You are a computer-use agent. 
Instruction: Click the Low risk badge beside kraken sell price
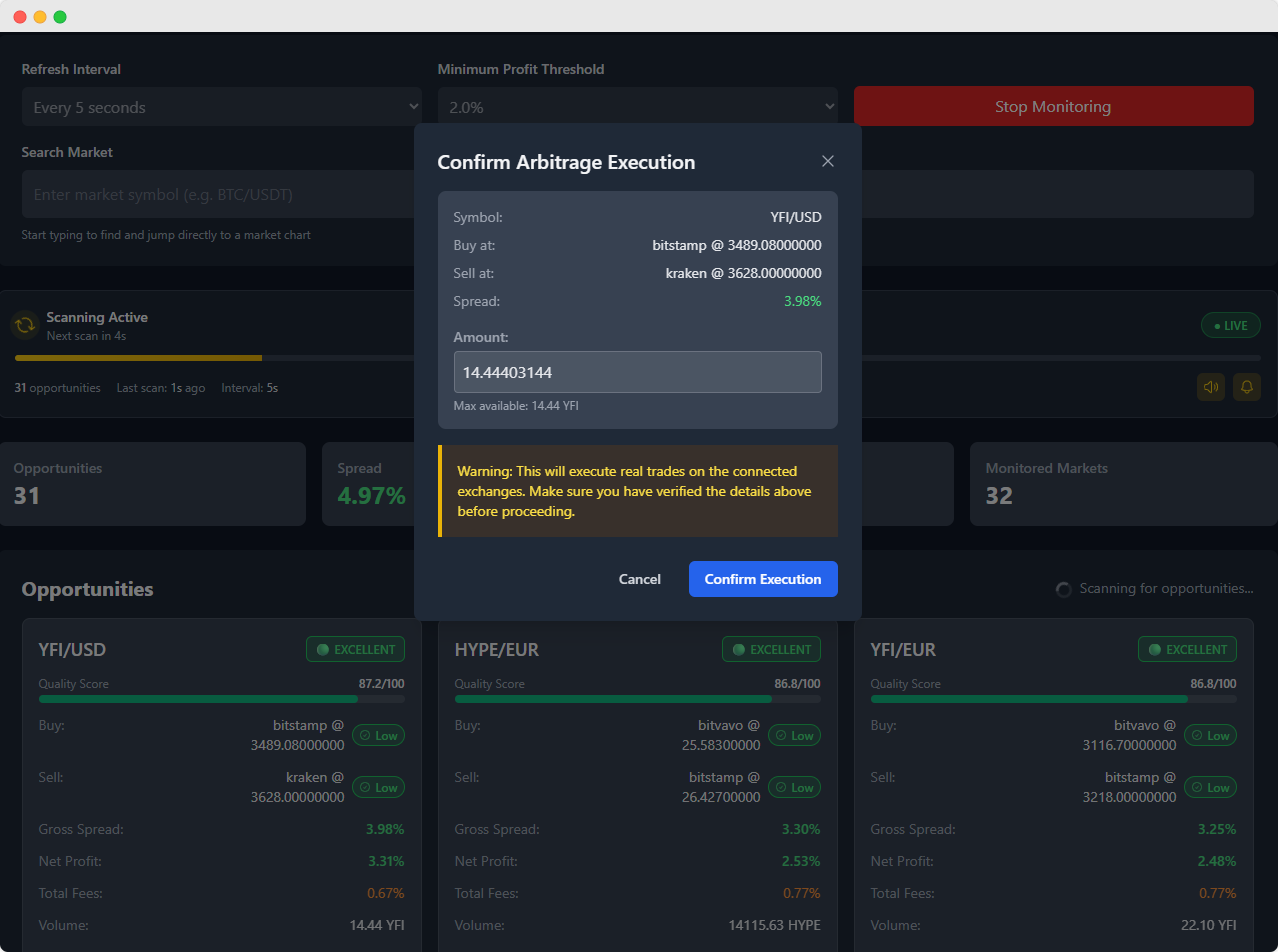tap(378, 787)
